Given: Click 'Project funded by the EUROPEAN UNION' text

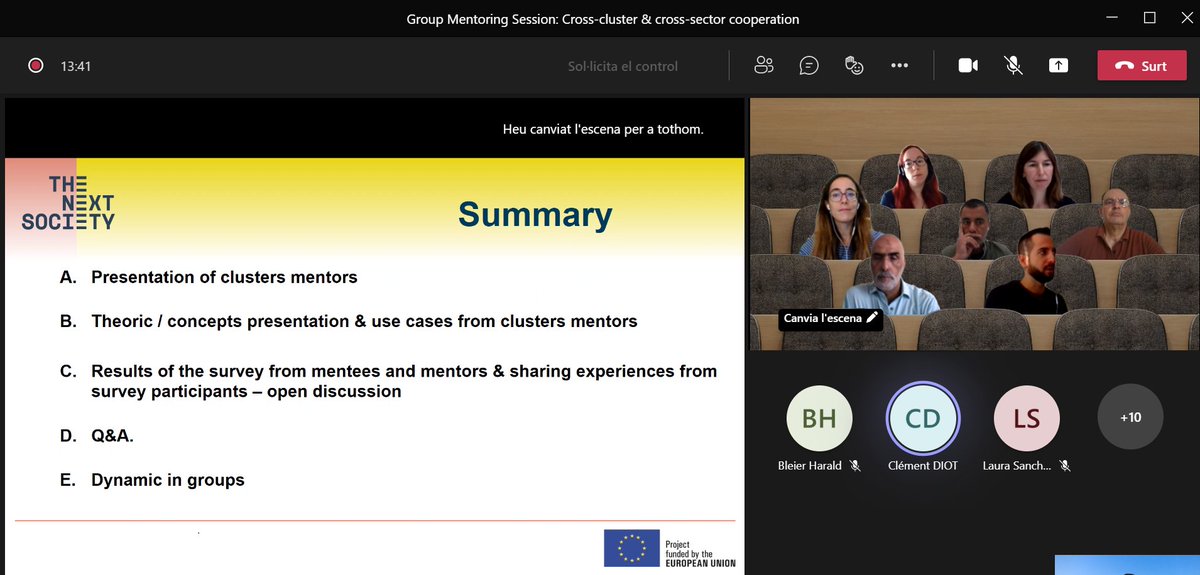Looking at the screenshot, I should click(700, 553).
